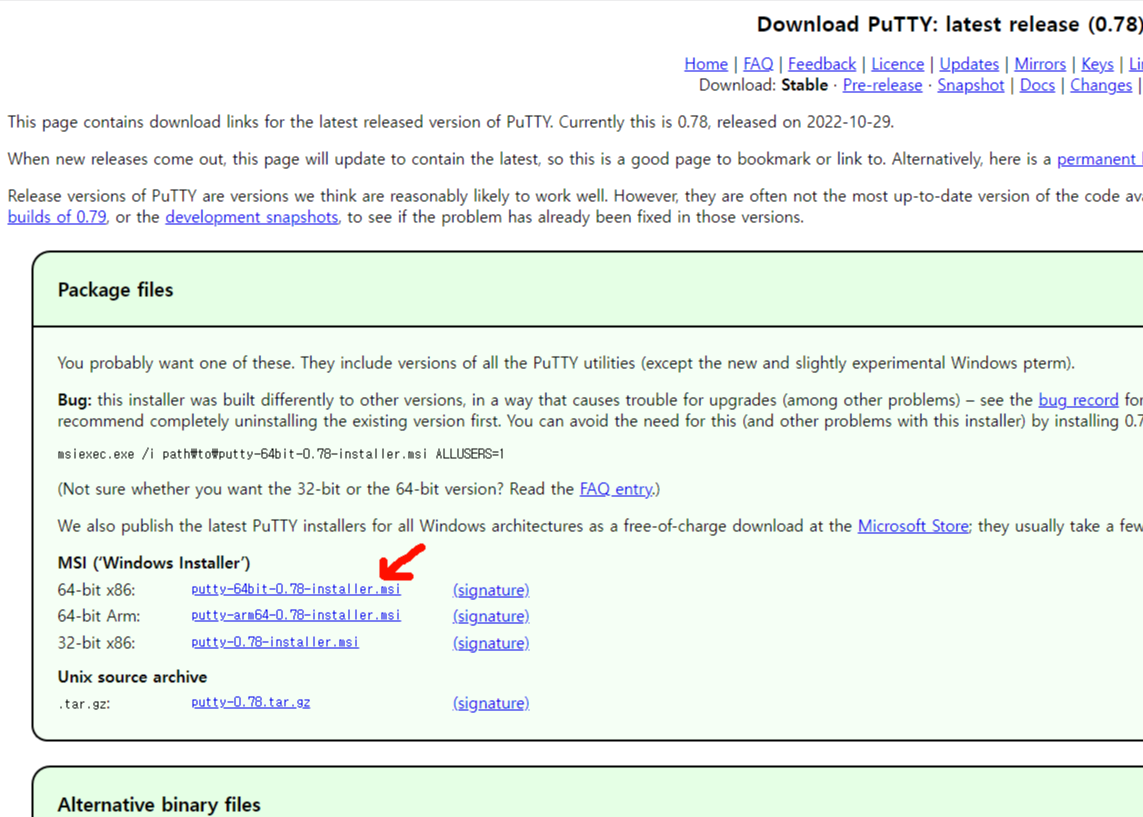Click the bold 'Stable' download label
1143x817 pixels.
804,85
